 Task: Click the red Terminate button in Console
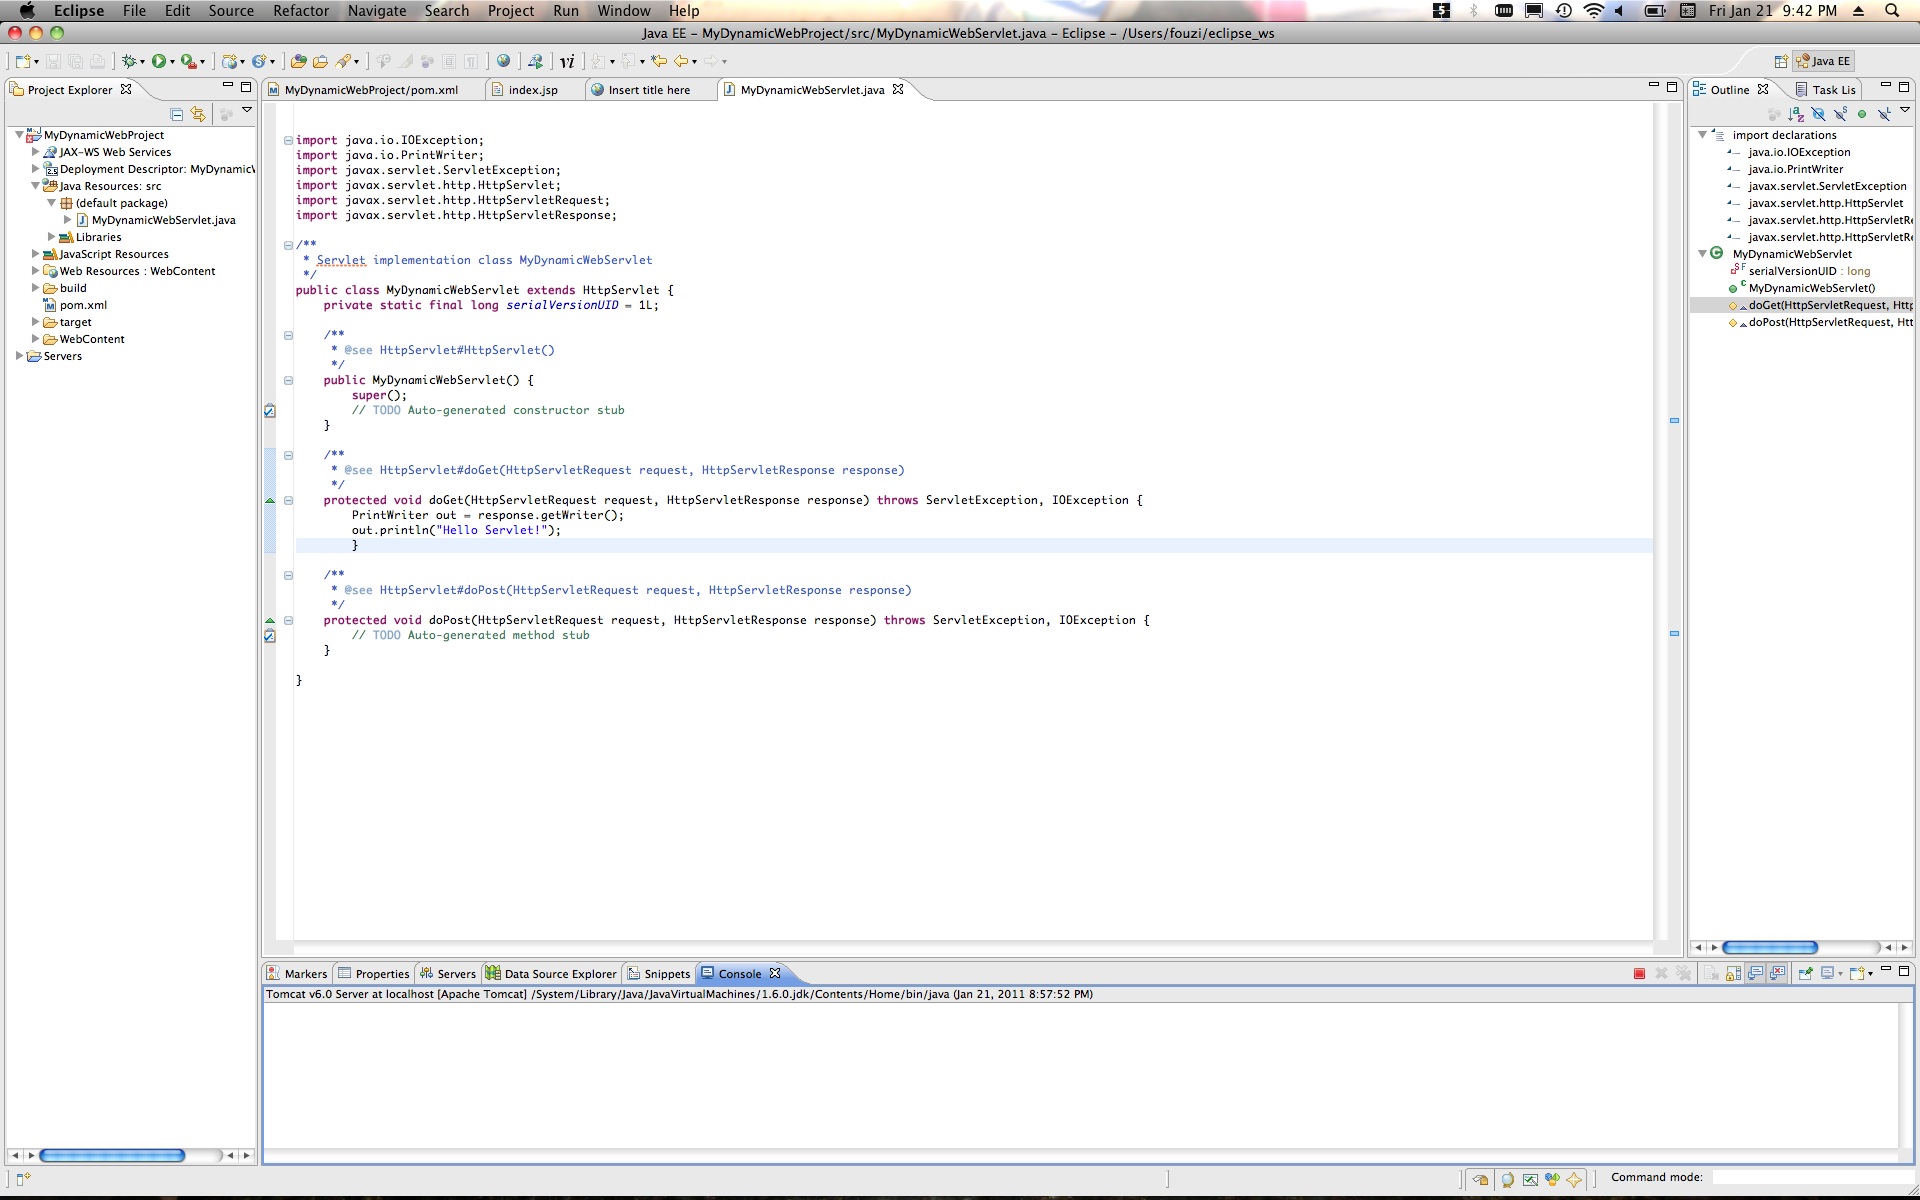coord(1639,973)
